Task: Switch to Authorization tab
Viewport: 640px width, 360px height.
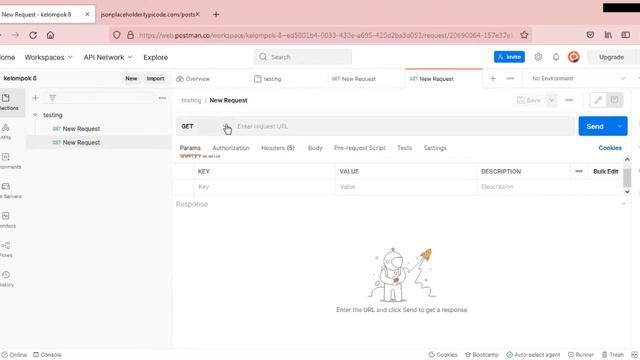Action: point(231,148)
